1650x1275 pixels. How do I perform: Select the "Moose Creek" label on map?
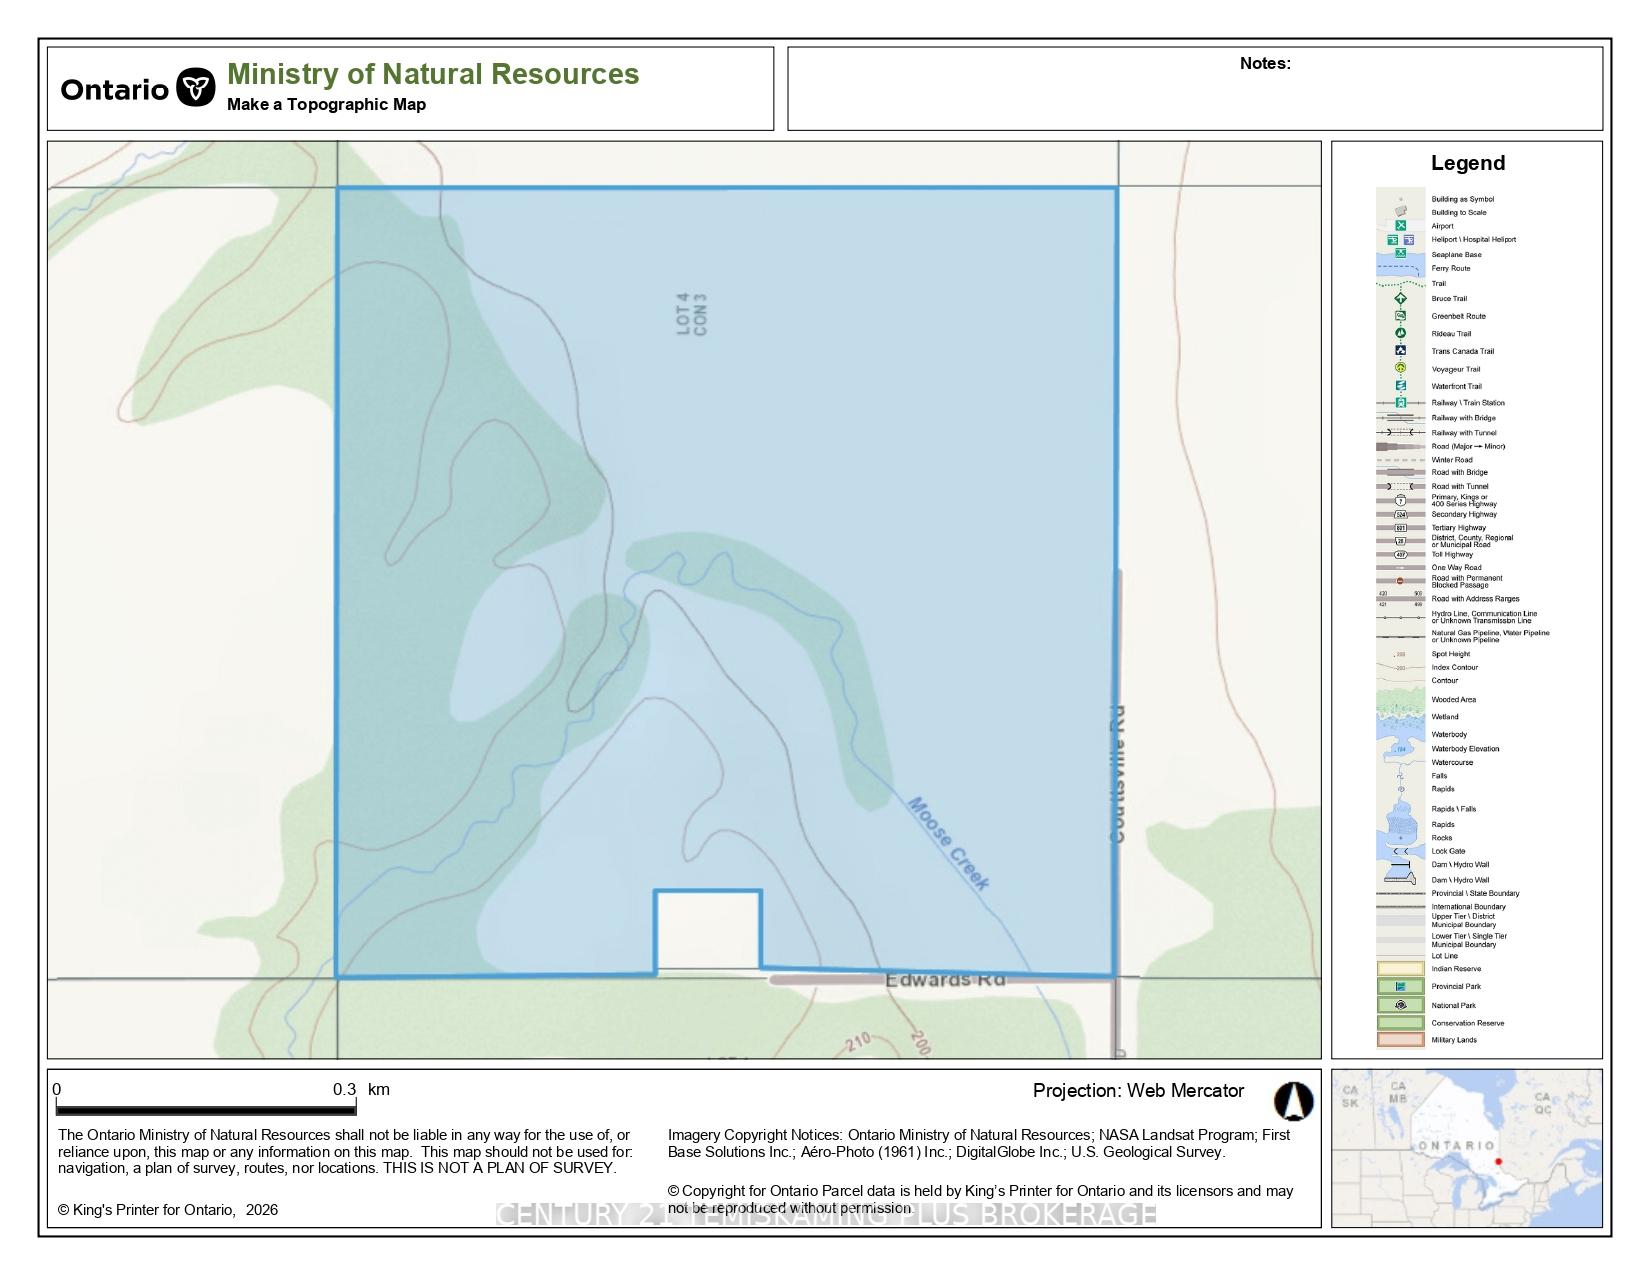pos(949,843)
